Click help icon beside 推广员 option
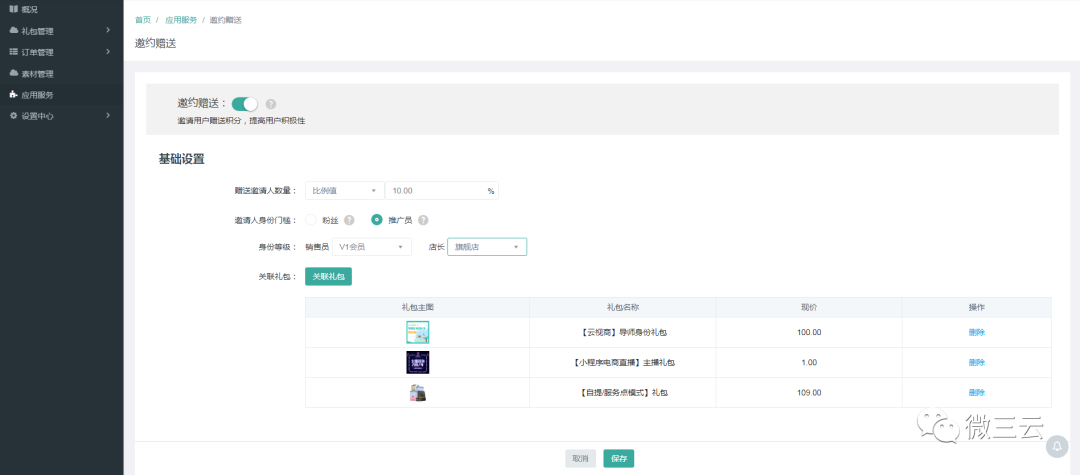 [423, 220]
